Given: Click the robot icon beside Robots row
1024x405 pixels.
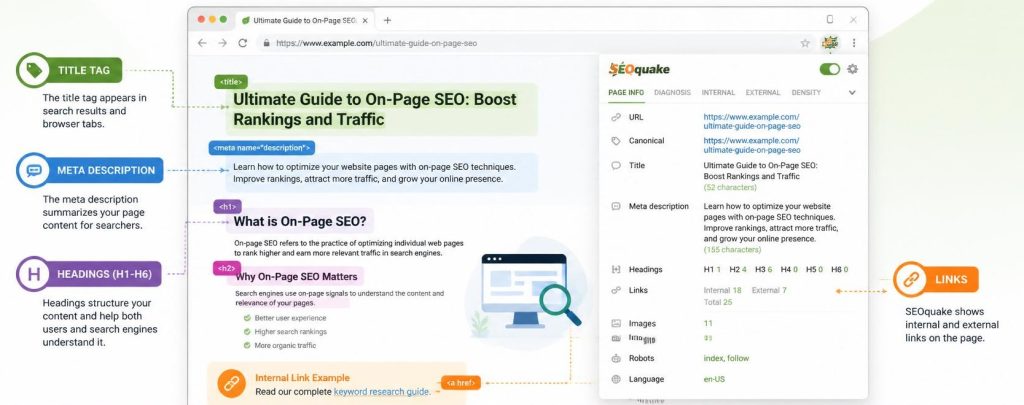Looking at the screenshot, I should tap(616, 358).
